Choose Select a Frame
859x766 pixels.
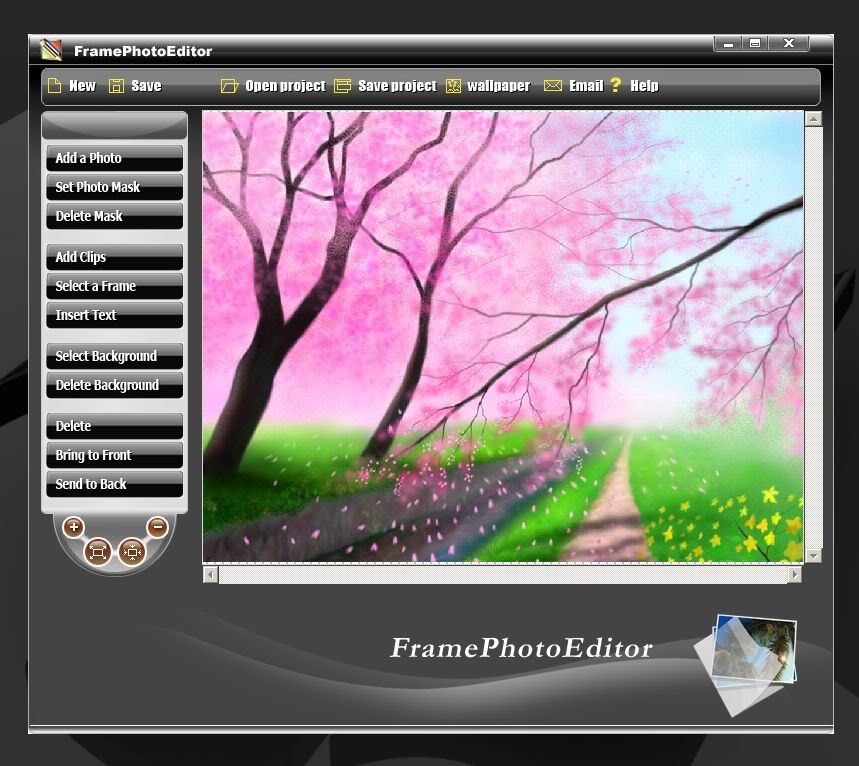113,286
